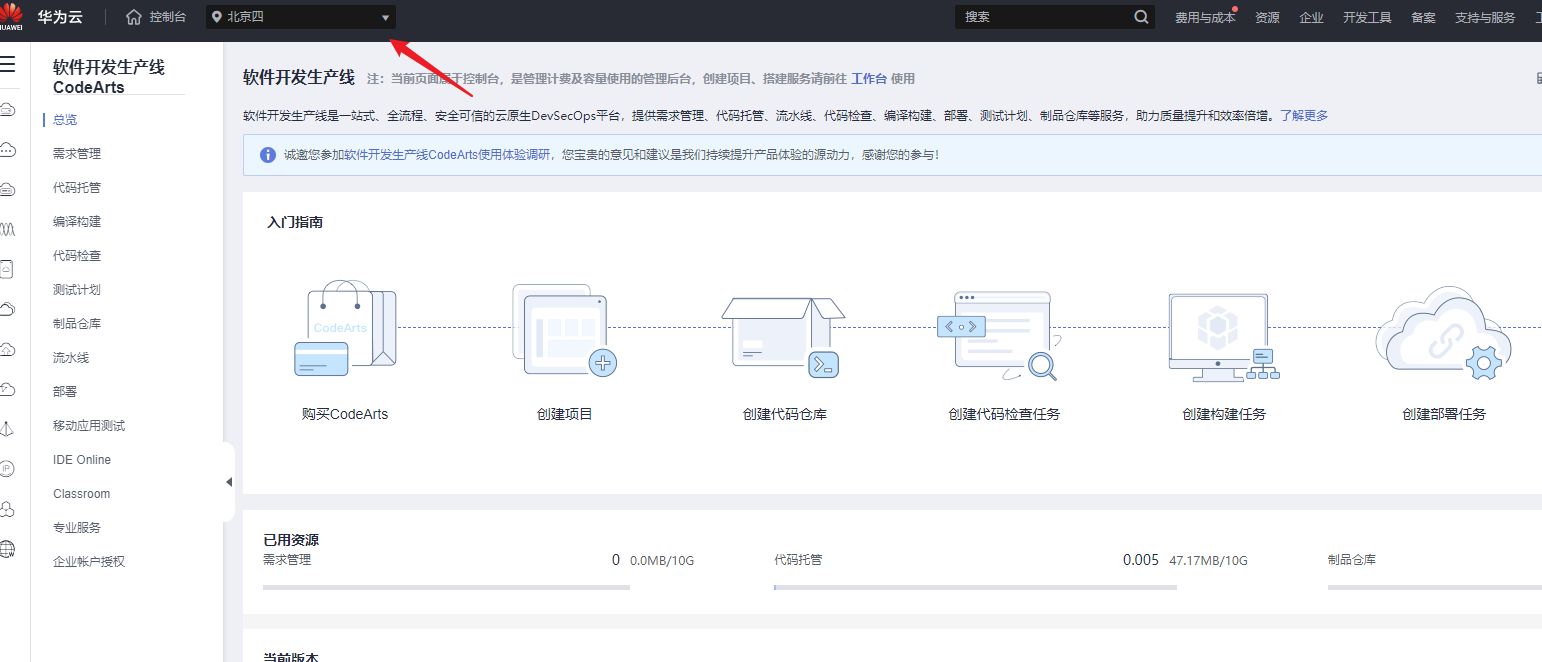Image resolution: width=1542 pixels, height=662 pixels.
Task: Open the 备案 menu in the top bar
Action: [1423, 17]
